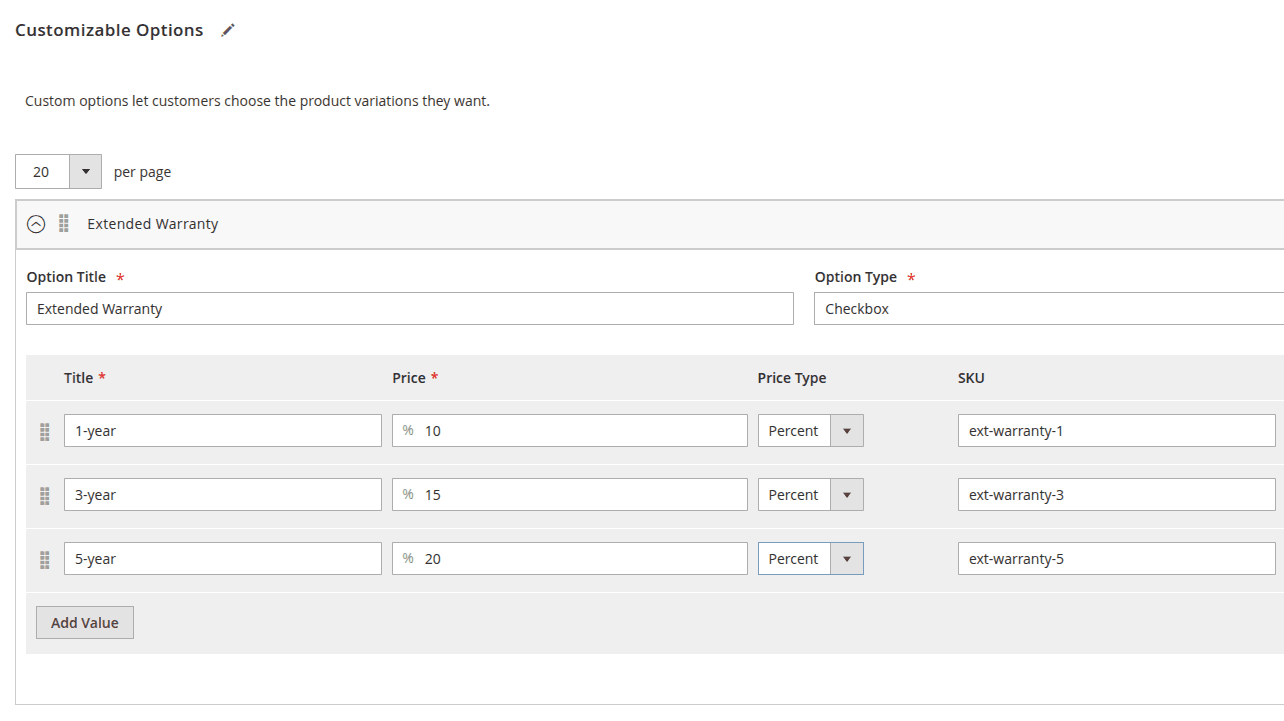Click the percent symbol in the 5-year price field
1284x721 pixels.
pos(407,558)
